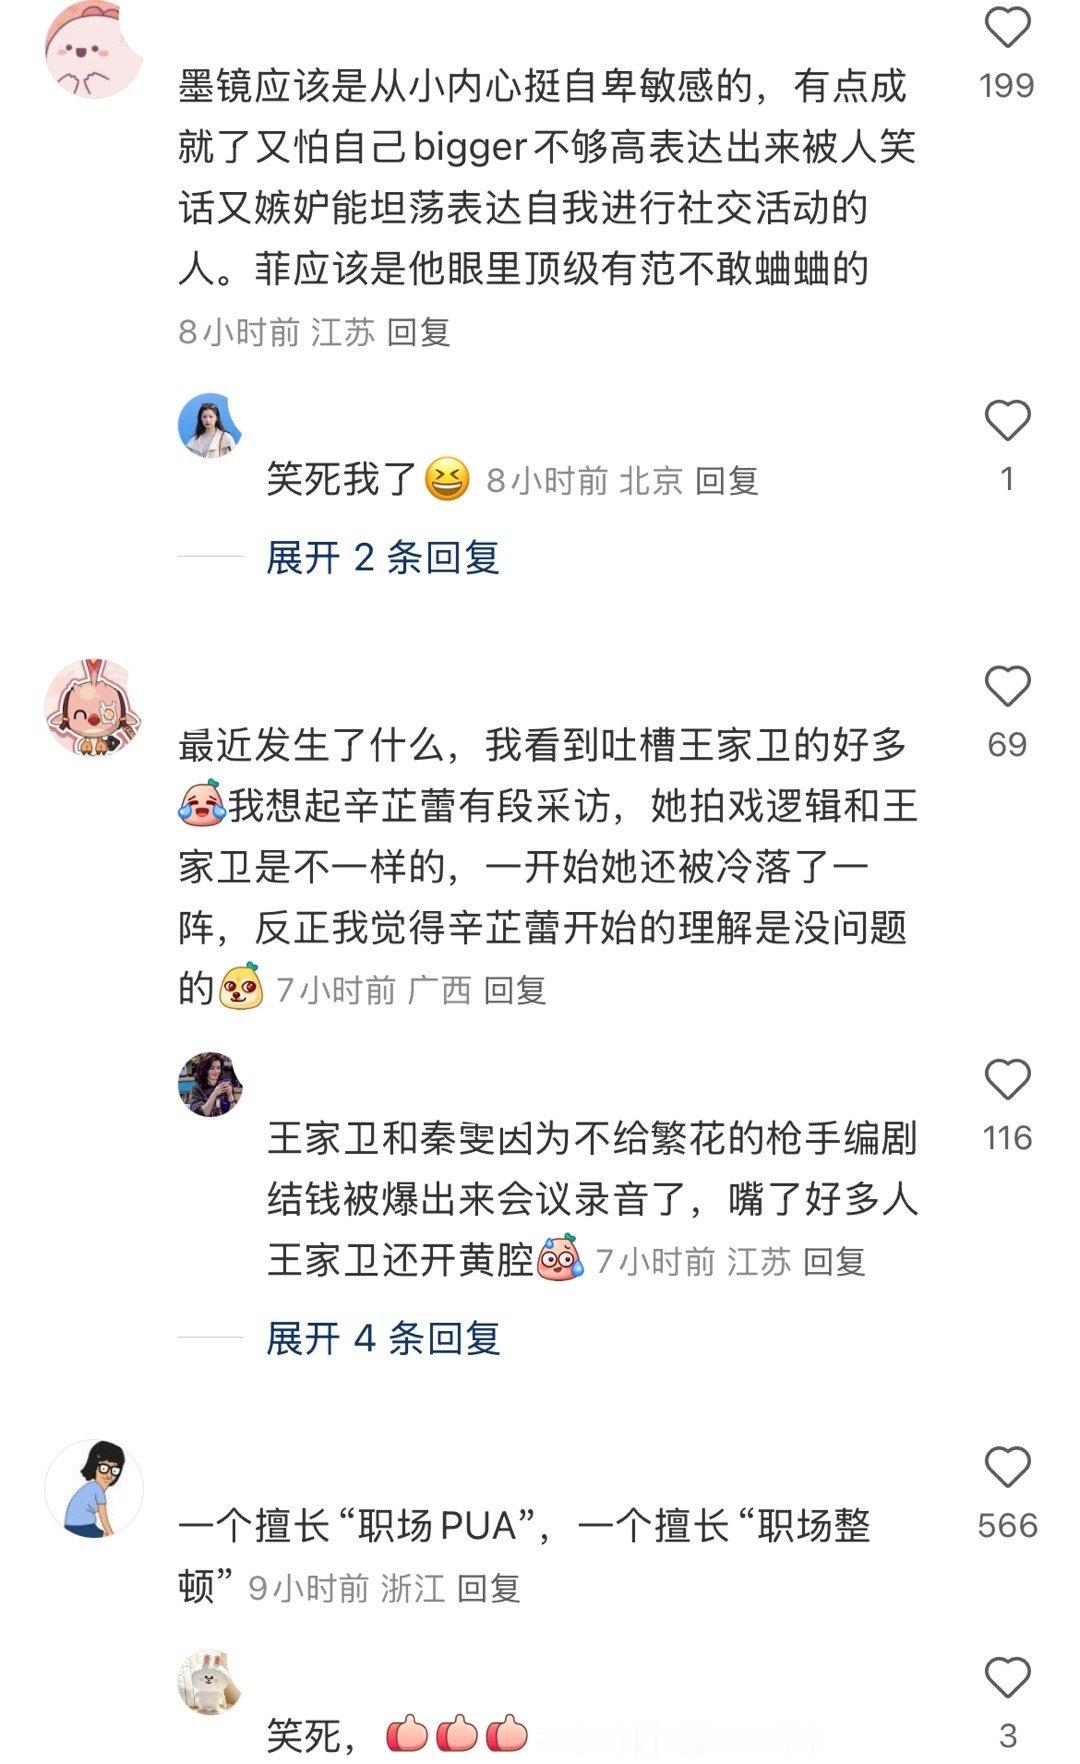Tap 回复 on the 7小时前 江苏 reply
The height and width of the screenshot is (1764, 1080).
[x=834, y=1262]
